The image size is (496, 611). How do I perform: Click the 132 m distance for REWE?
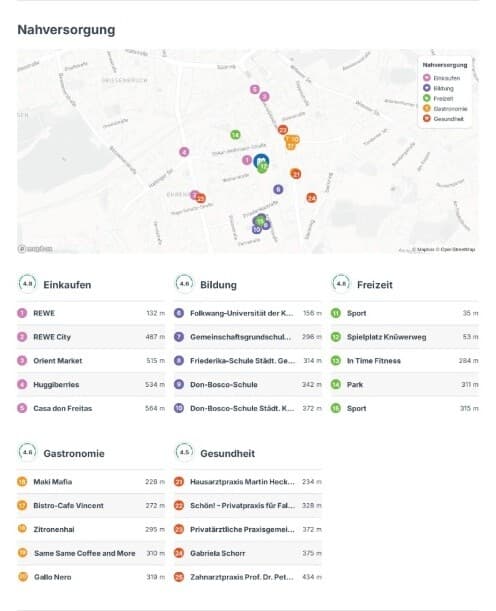coord(156,313)
